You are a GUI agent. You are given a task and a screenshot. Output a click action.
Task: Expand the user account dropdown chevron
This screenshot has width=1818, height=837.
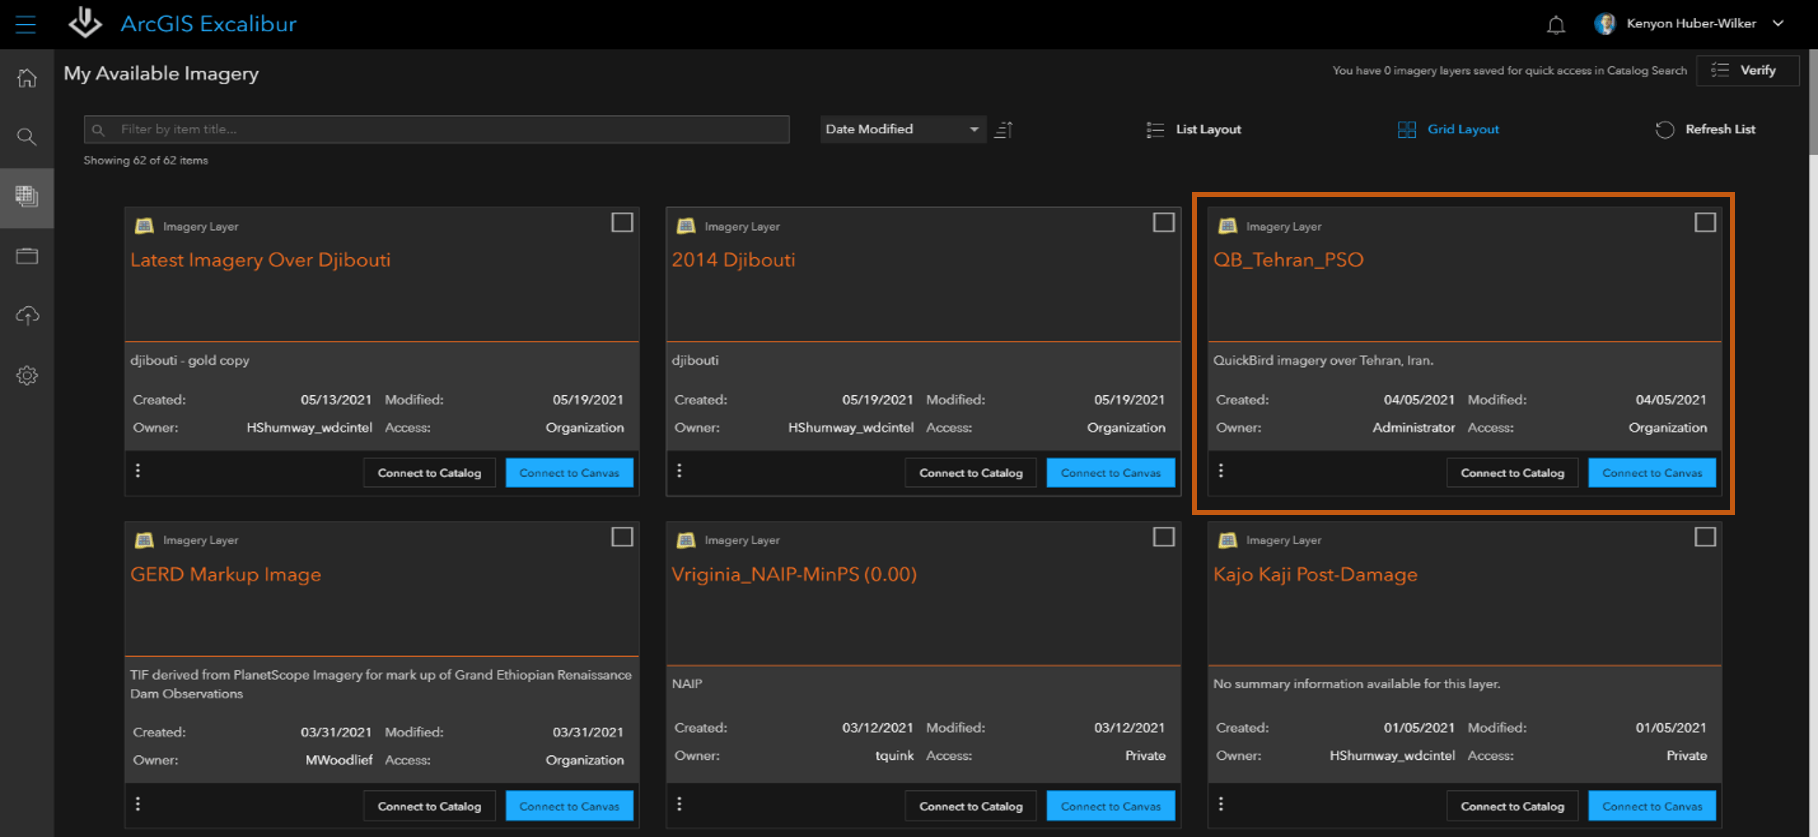point(1779,23)
